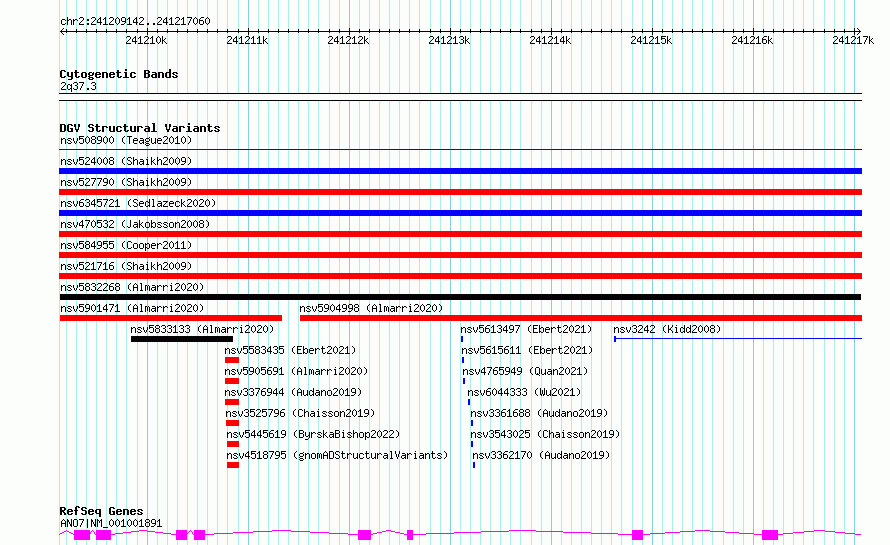Click the red nsv3376944 variant block
Image resolution: width=890 pixels, height=545 pixels.
(232, 402)
